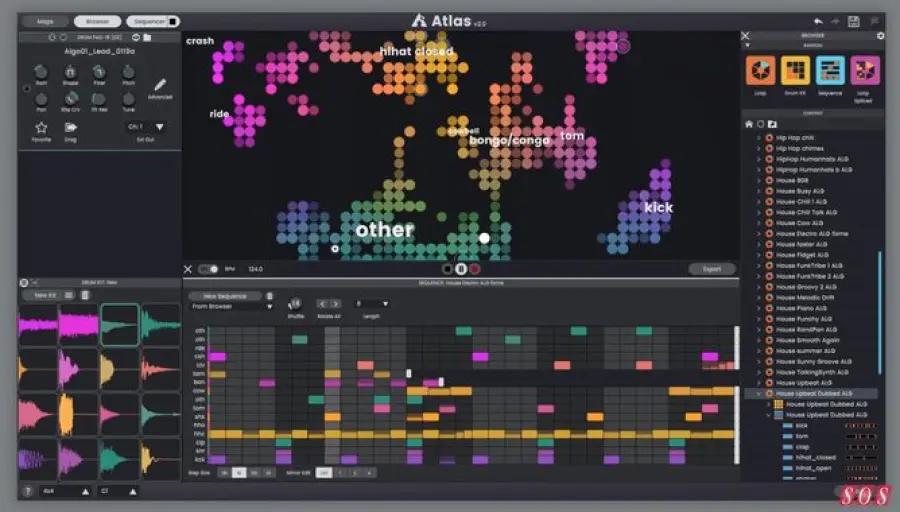This screenshot has height=512, width=900.
Task: Click the Export button
Action: pos(711,269)
